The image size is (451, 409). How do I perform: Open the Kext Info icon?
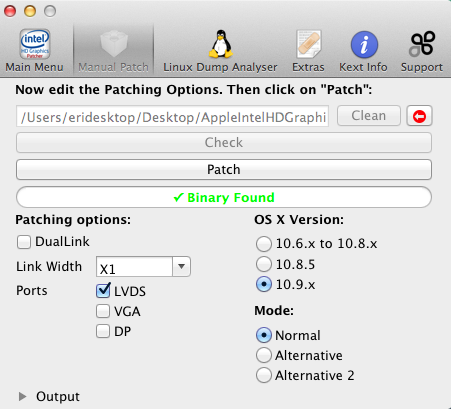[x=364, y=44]
